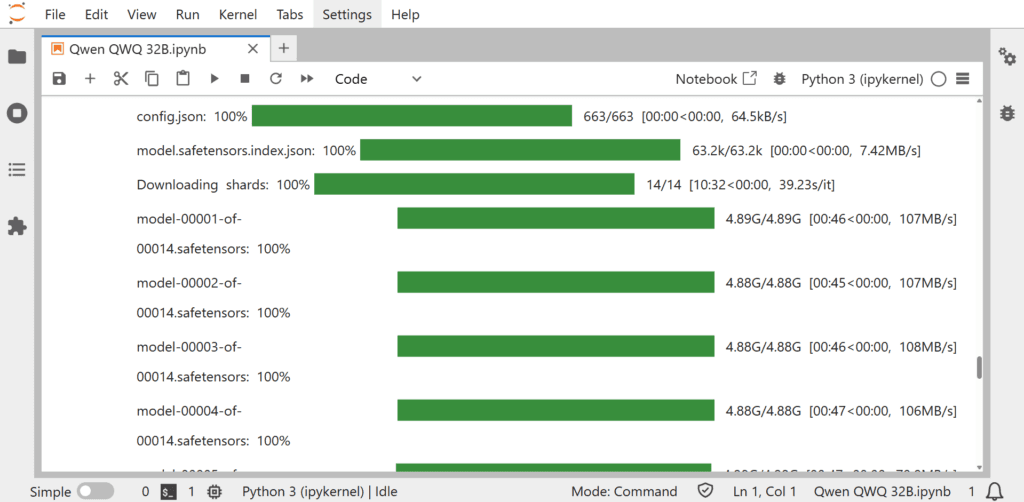The width and height of the screenshot is (1024, 502).
Task: Insert a new cell below
Action: point(90,79)
